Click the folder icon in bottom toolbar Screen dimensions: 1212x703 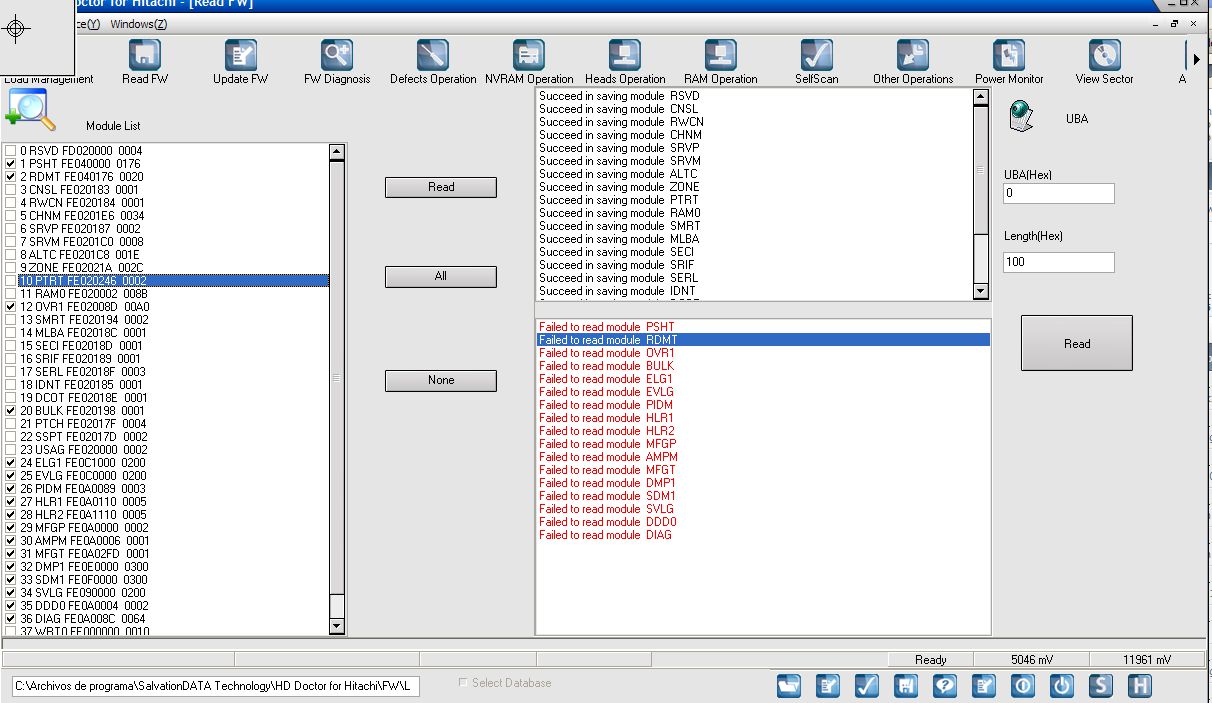(x=789, y=686)
